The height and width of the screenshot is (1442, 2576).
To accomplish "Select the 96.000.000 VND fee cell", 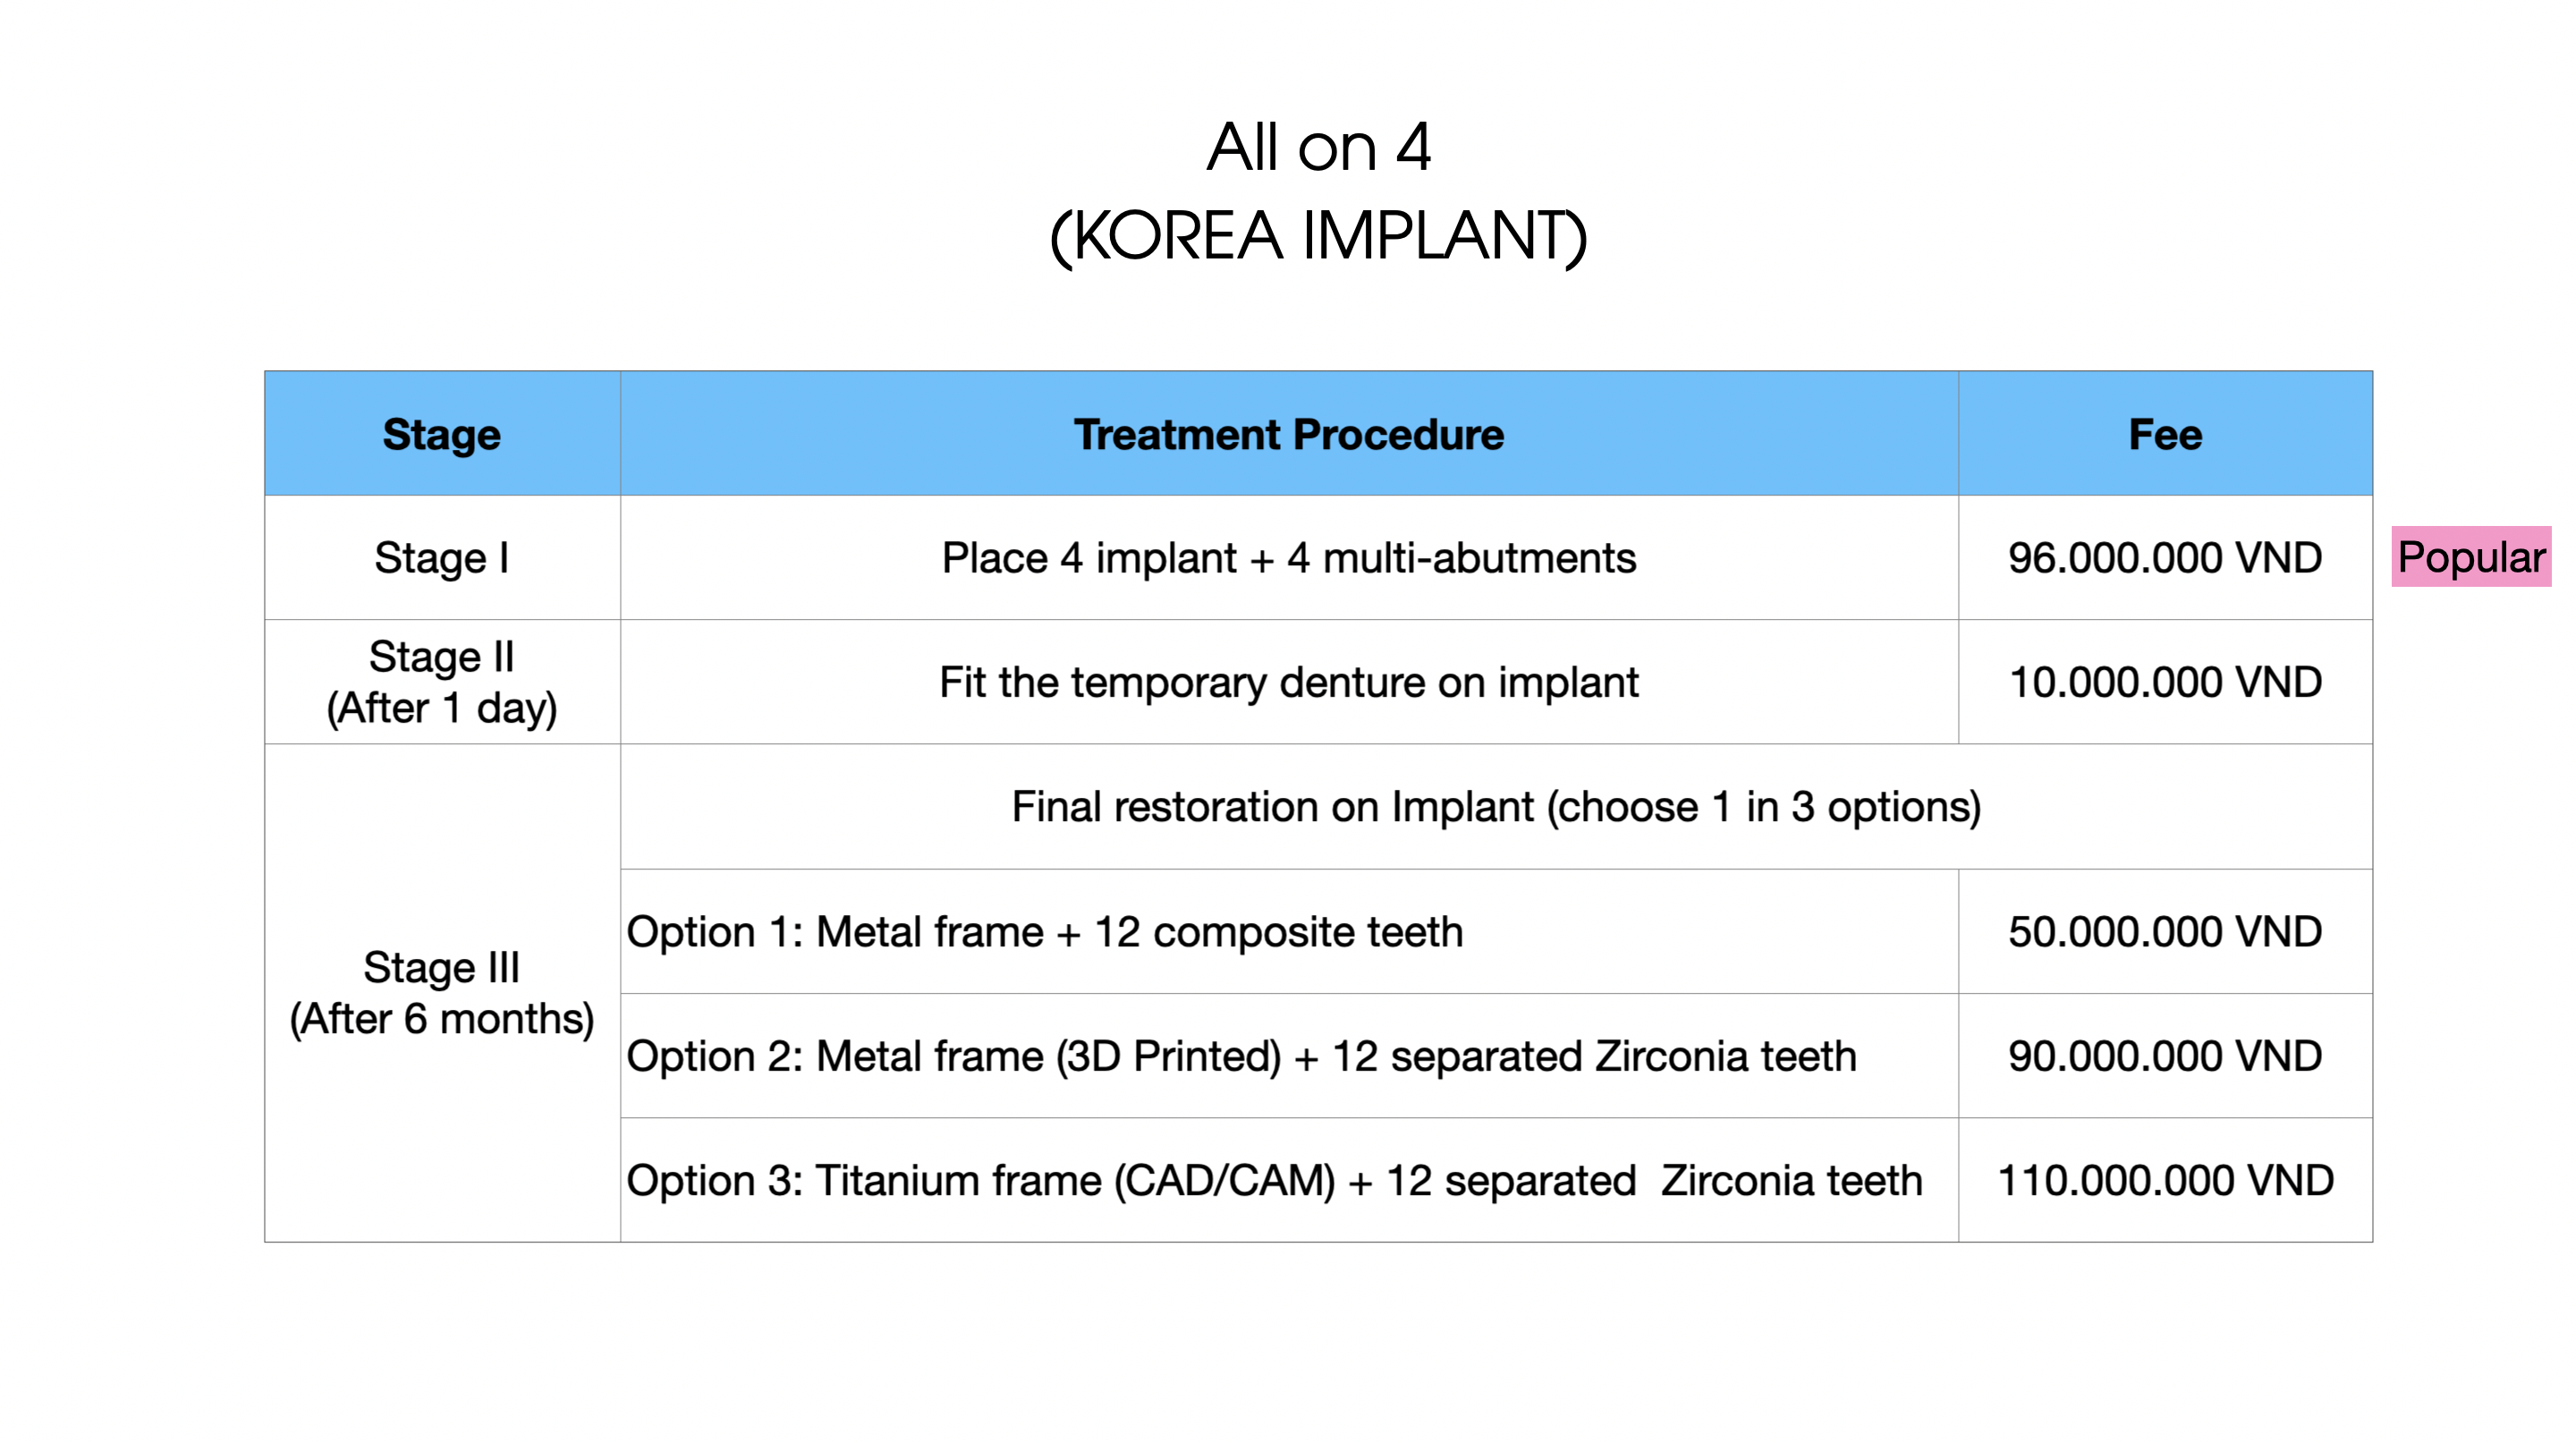I will 2164,558.
